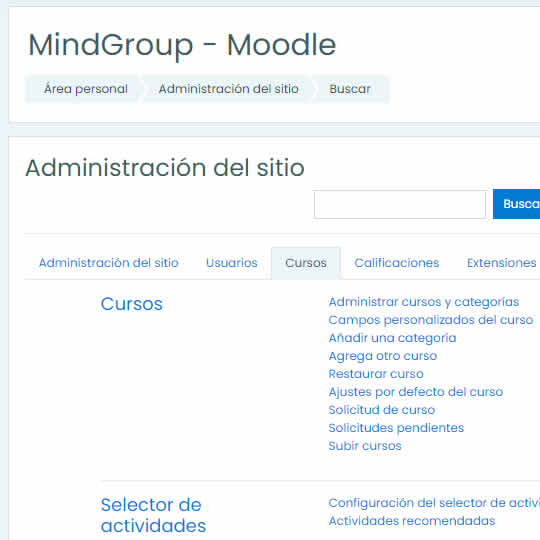
Task: Click the Solicitudes pendientes link
Action: tap(396, 428)
